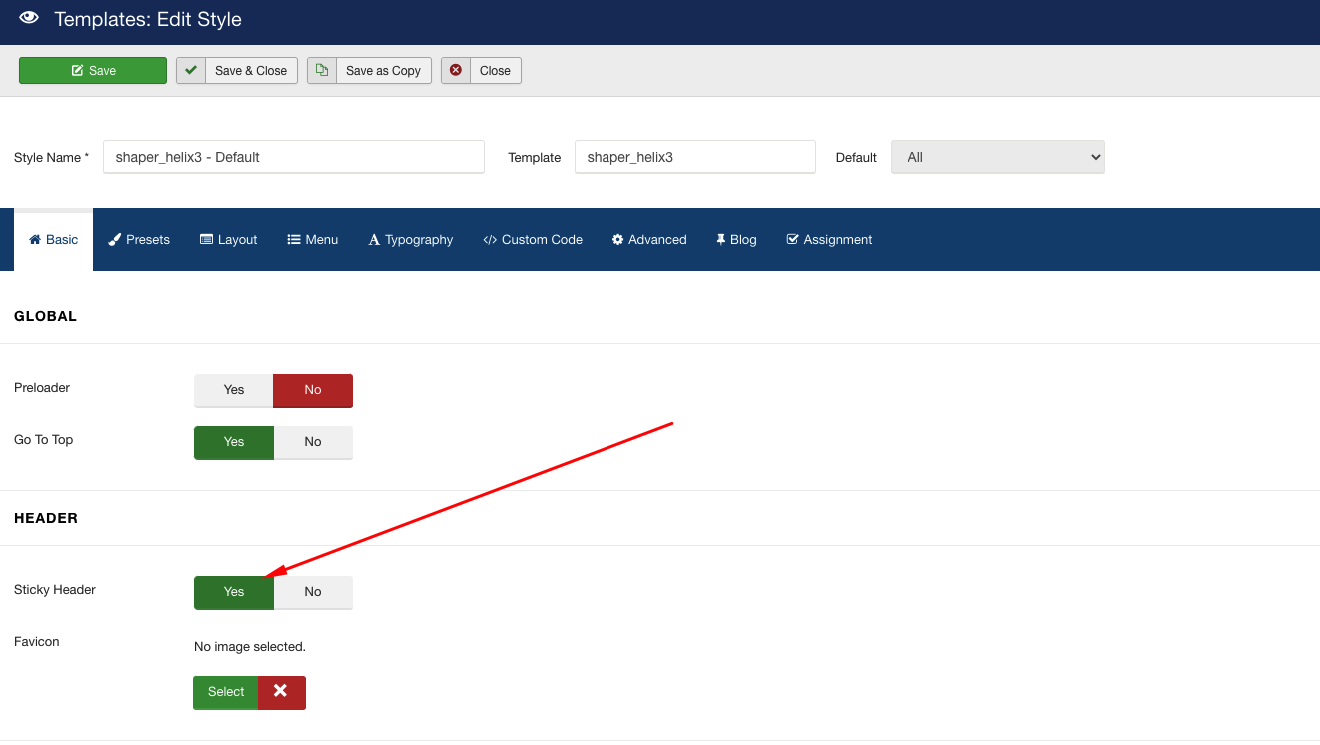Click the eye icon beside Templates title
Screen dimensions: 1320x745
point(29,18)
